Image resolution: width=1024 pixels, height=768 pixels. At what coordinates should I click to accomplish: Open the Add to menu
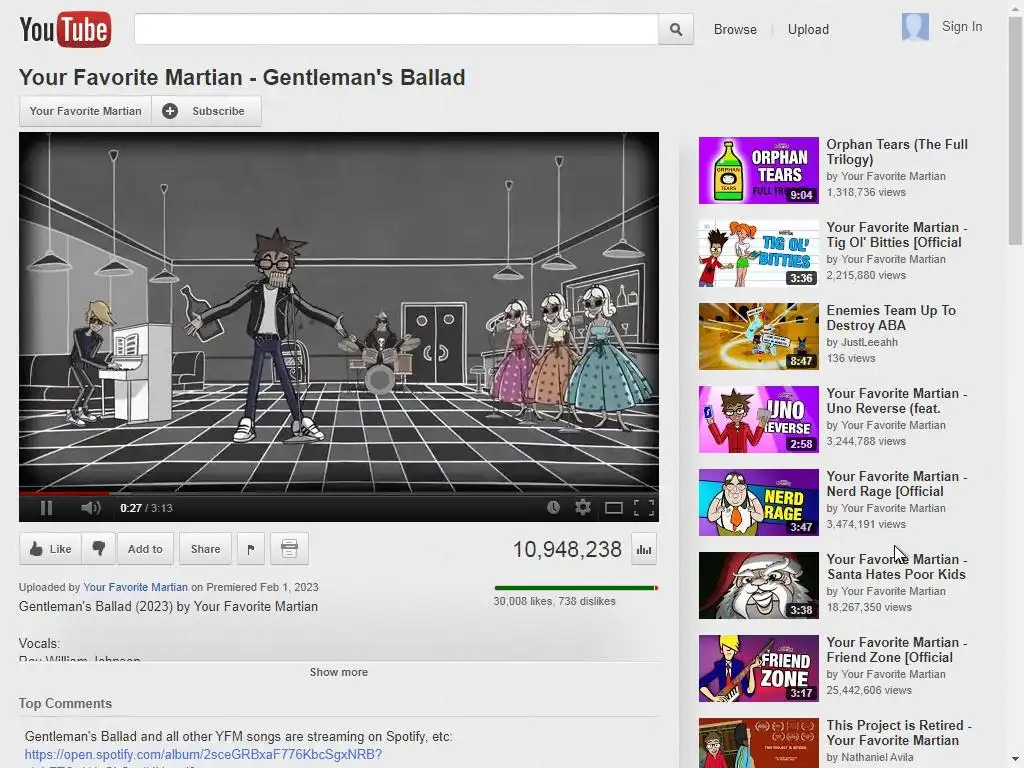(x=145, y=549)
